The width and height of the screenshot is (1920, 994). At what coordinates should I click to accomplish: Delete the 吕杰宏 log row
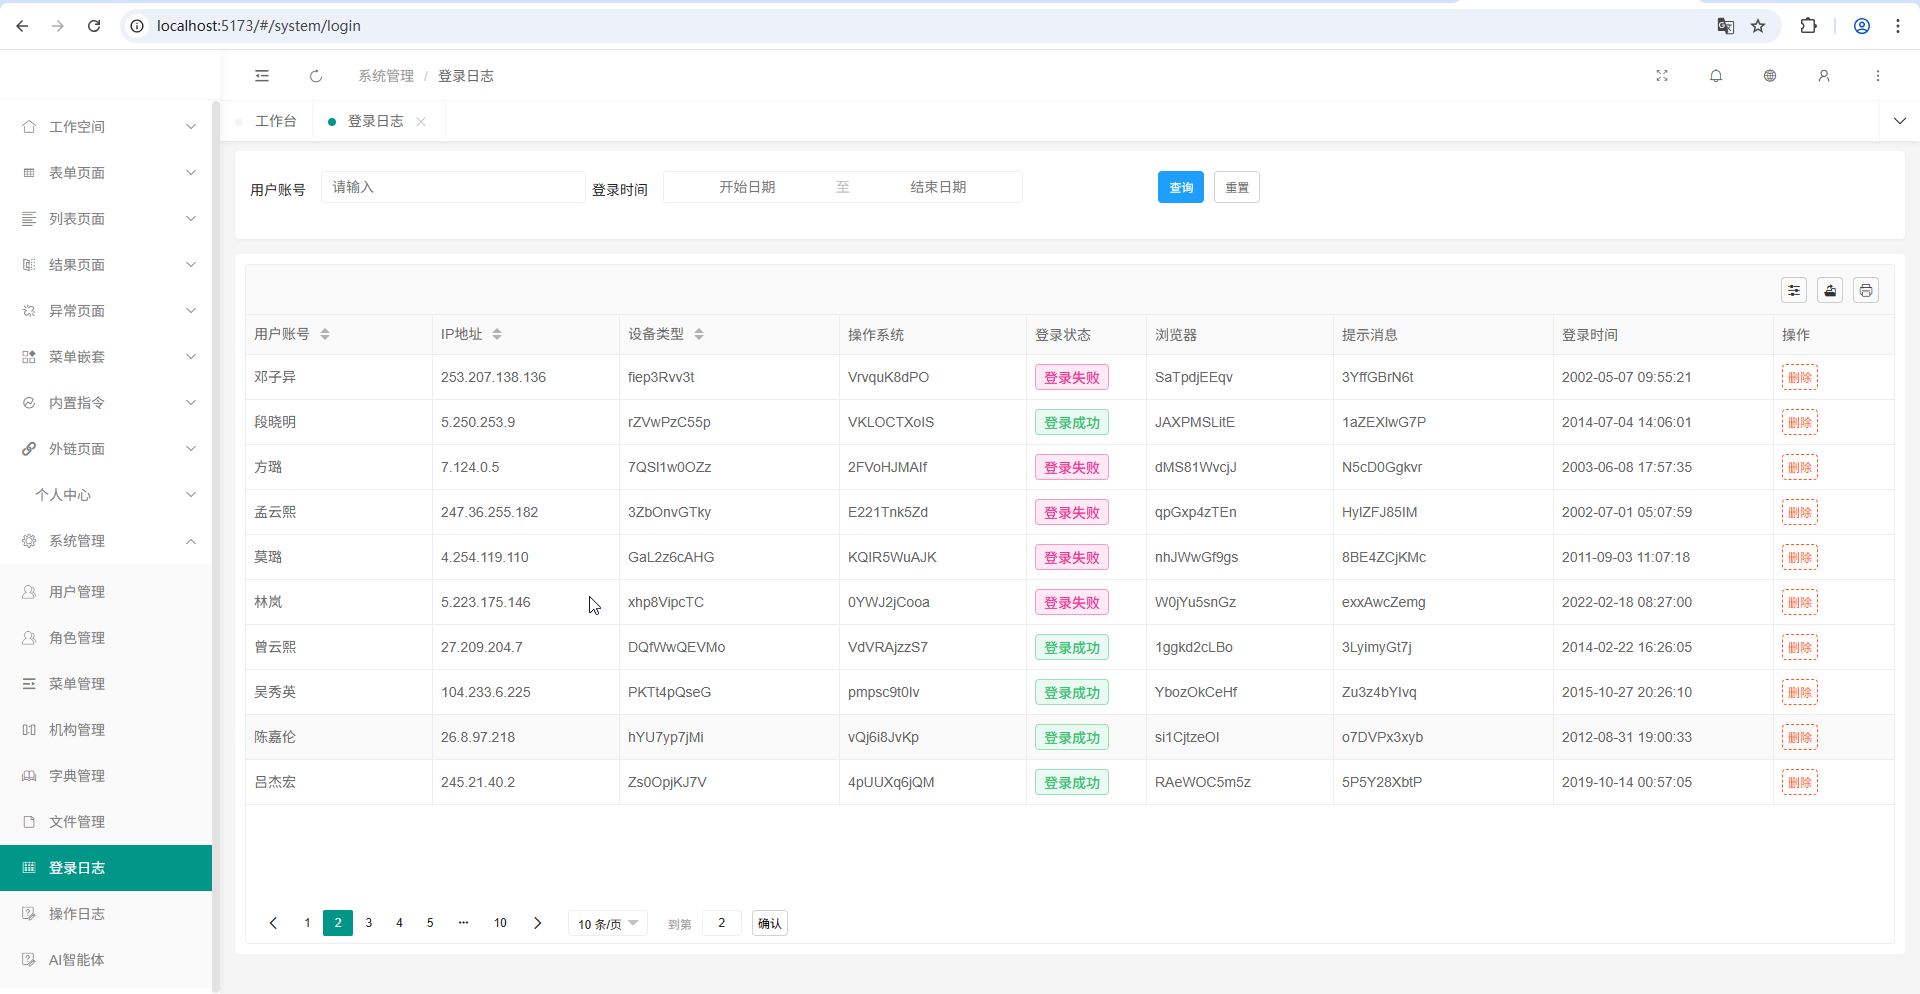tap(1800, 782)
